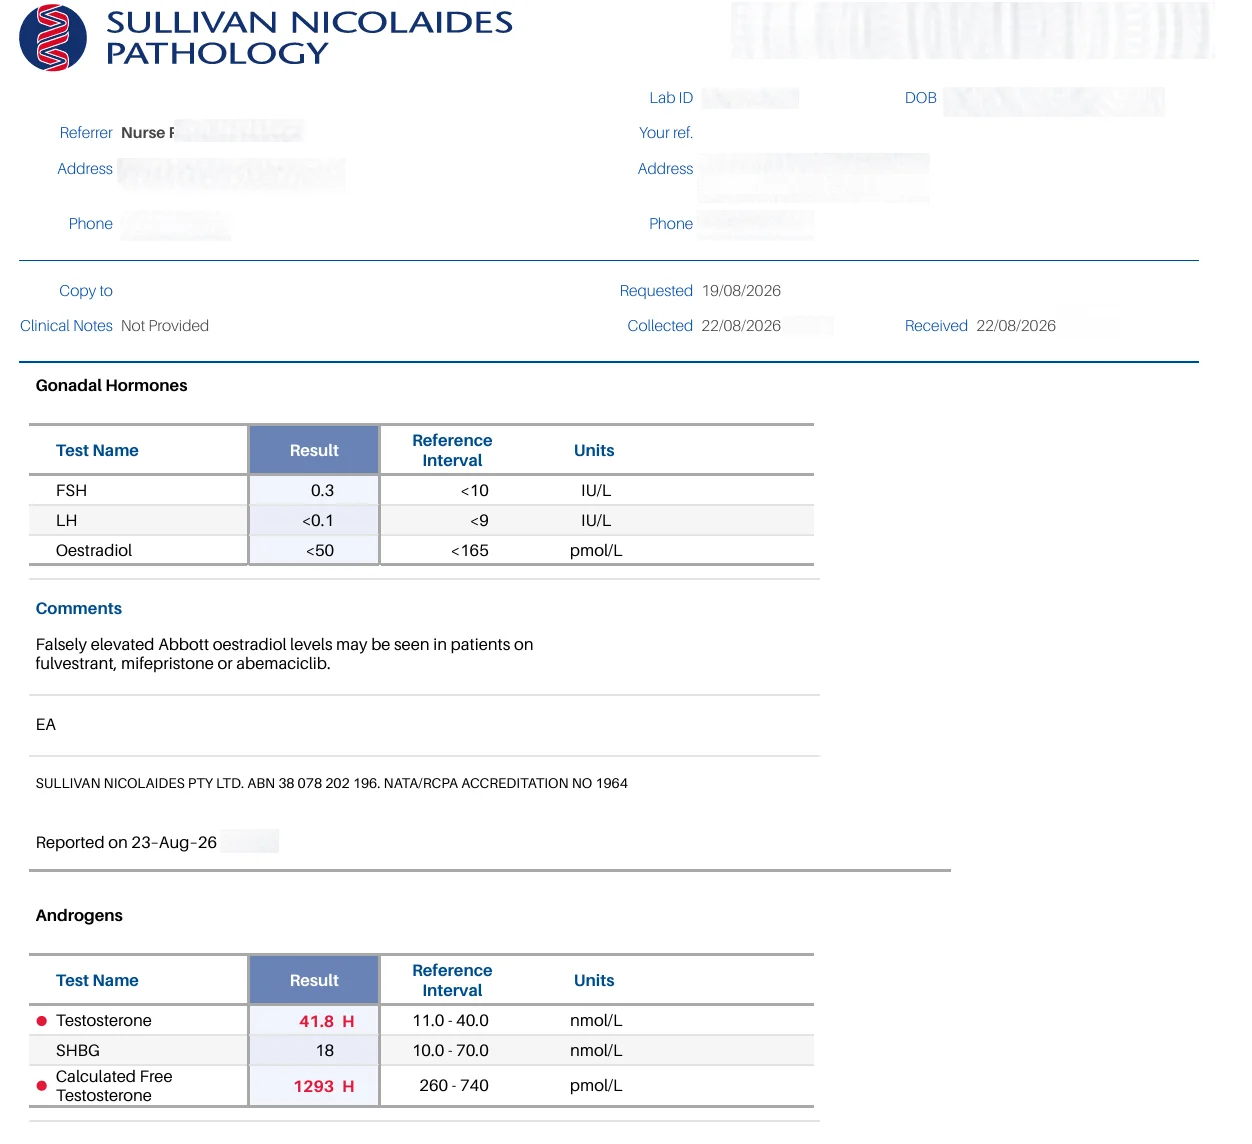Click the Testosterone units nmol/L
Screen dimensions: 1252x1144
(596, 1021)
